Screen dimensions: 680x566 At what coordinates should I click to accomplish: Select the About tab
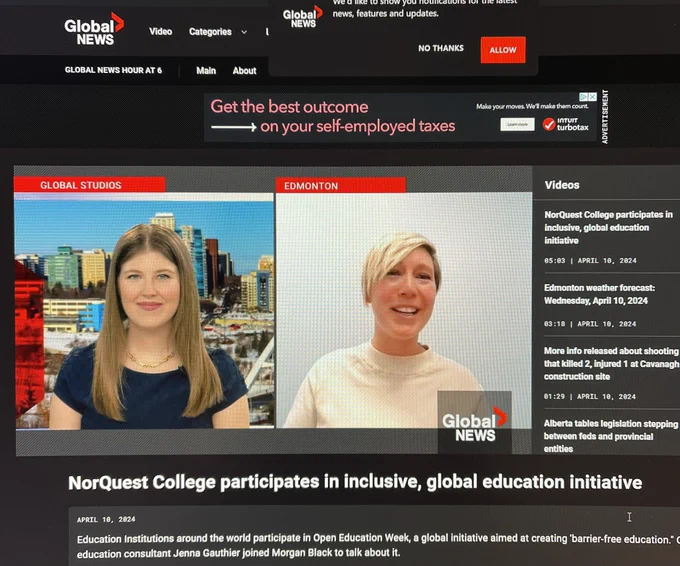(244, 71)
